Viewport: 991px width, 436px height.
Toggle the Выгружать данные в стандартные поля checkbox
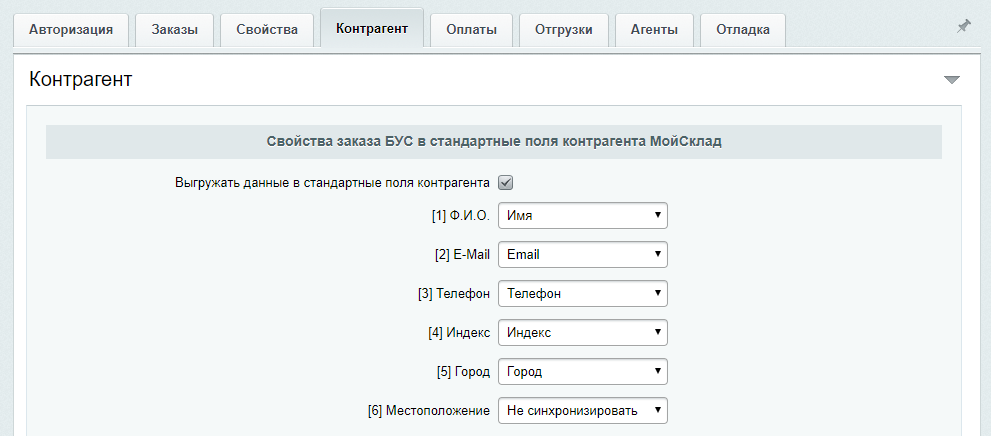click(506, 183)
